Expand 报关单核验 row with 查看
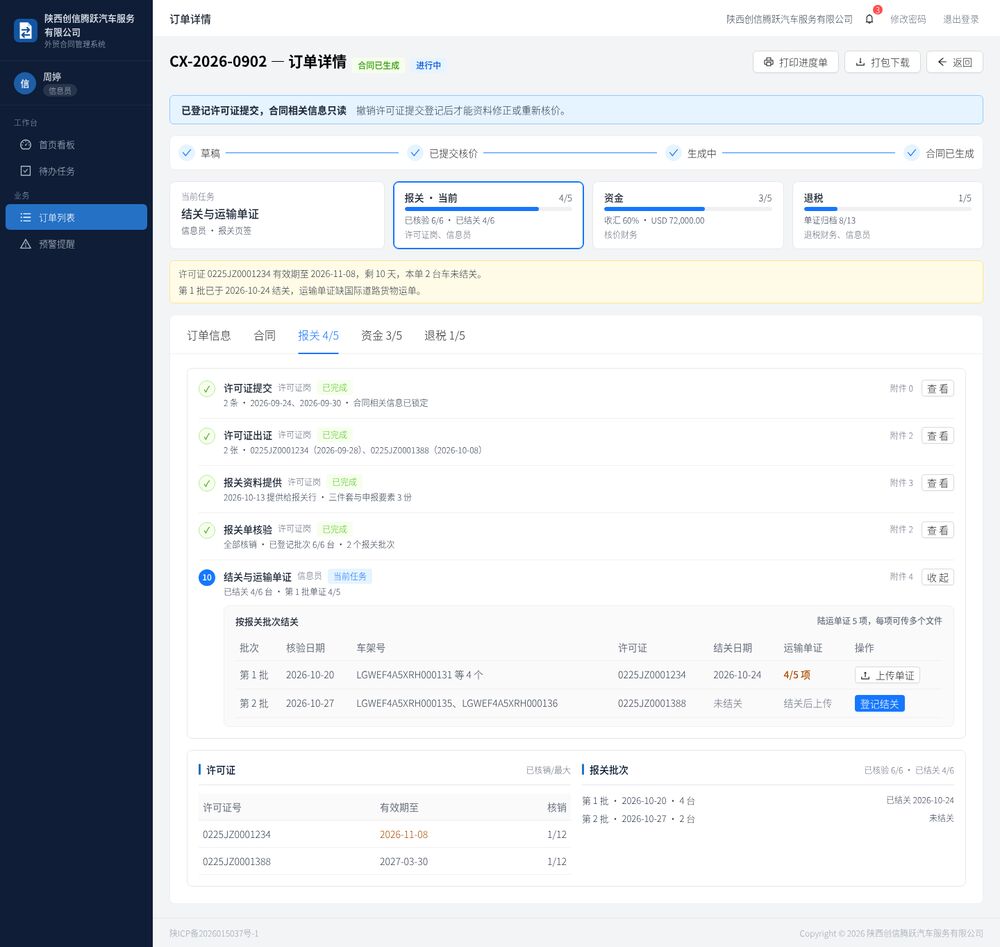Screen dimensions: 1000x947 click(938, 530)
